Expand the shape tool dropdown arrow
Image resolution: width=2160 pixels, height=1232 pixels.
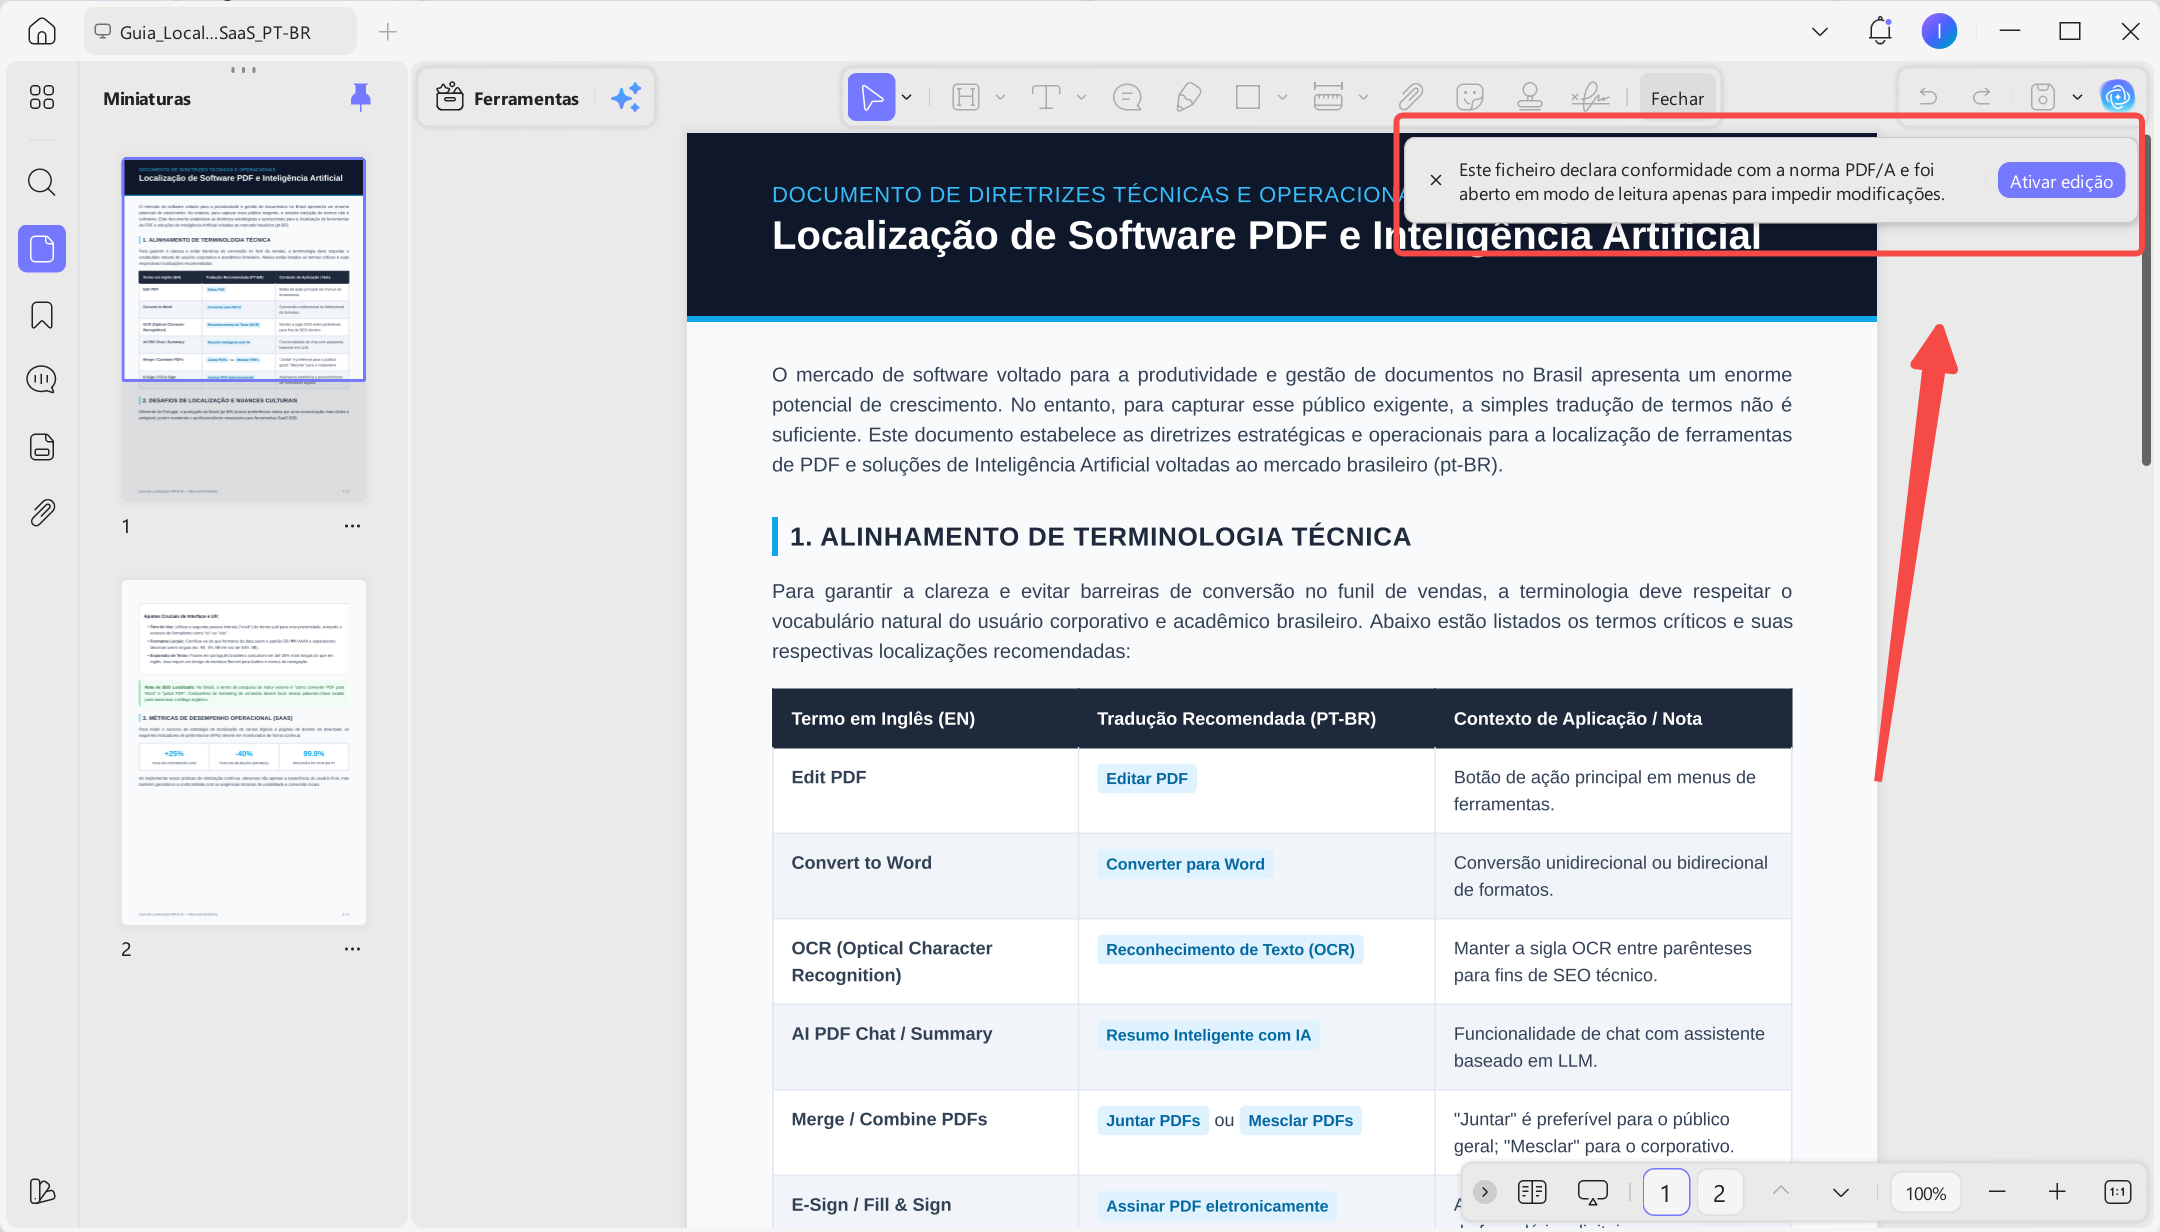pos(1282,97)
